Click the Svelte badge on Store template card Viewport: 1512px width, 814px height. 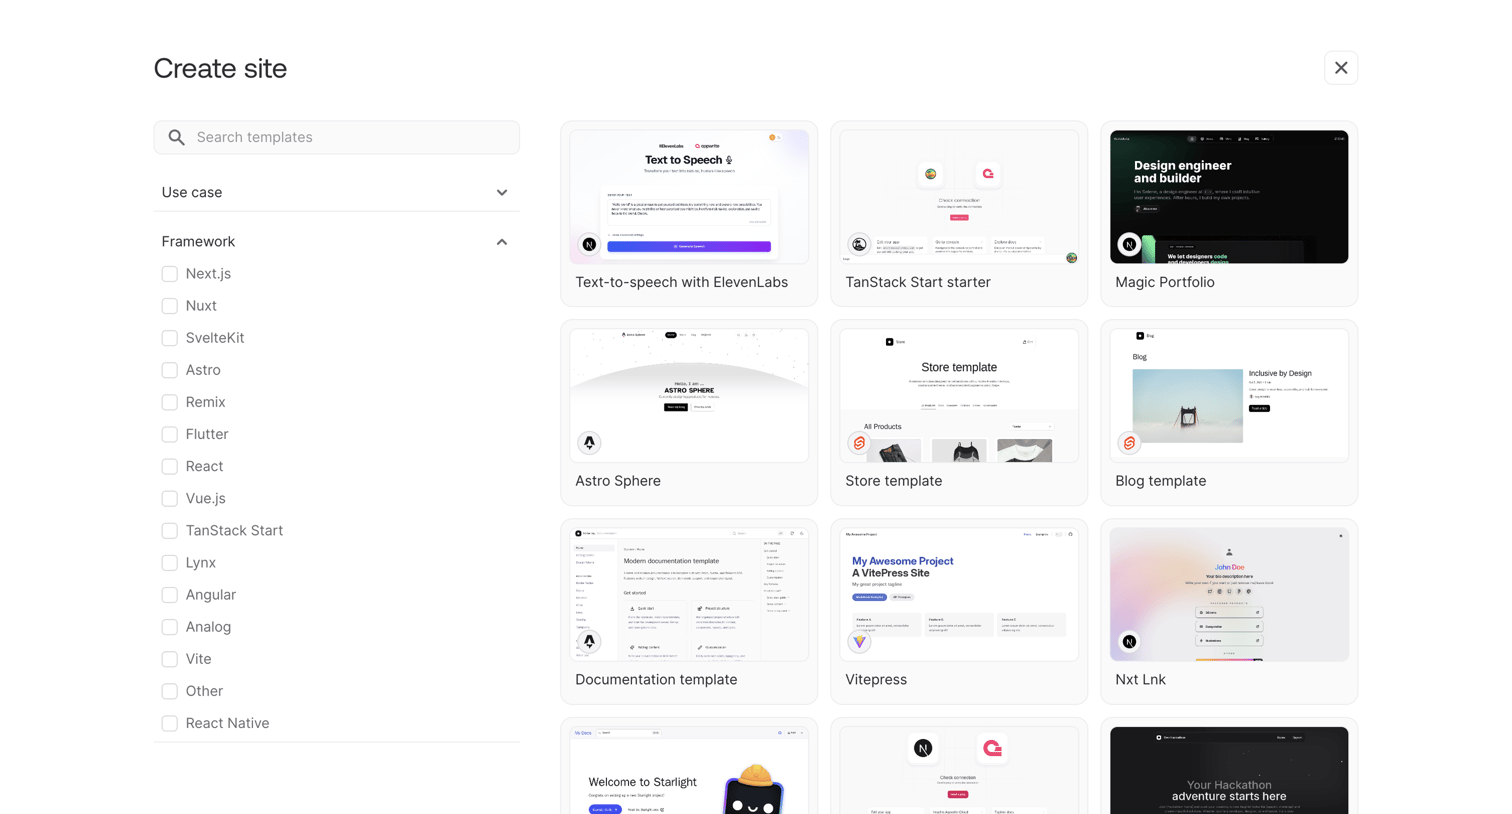coord(859,442)
